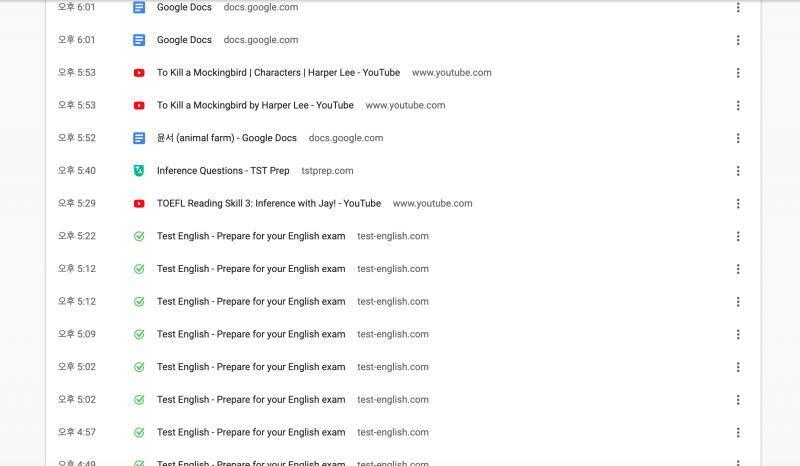Click YouTube favicon beside Mockingbird by Harper Lee entry
This screenshot has height=466, width=800.
pyautogui.click(x=139, y=106)
